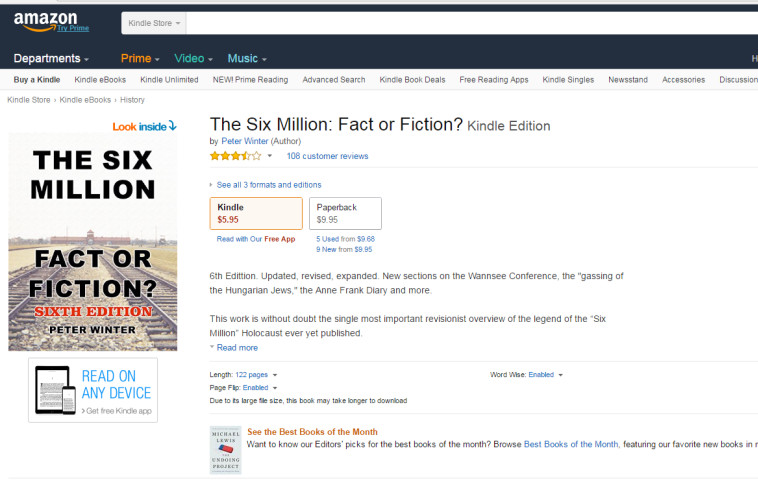Click into the Amazon search field
Screen dimensions: 758x481
[470, 22]
